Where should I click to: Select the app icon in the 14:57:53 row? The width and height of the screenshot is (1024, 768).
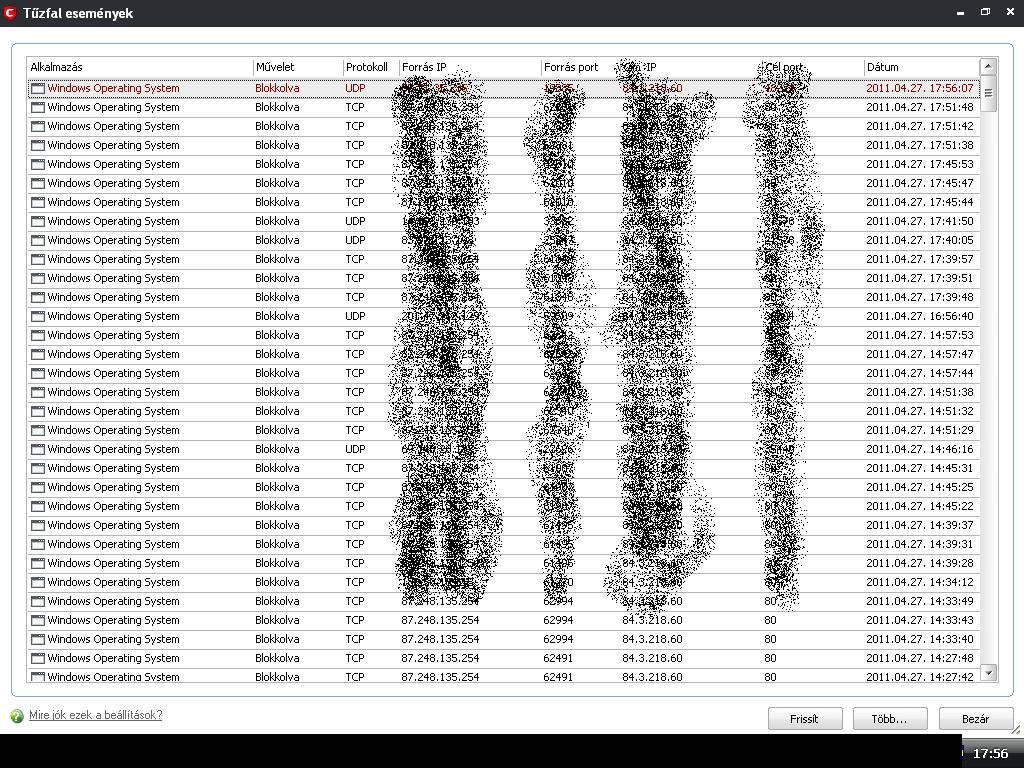pos(38,335)
